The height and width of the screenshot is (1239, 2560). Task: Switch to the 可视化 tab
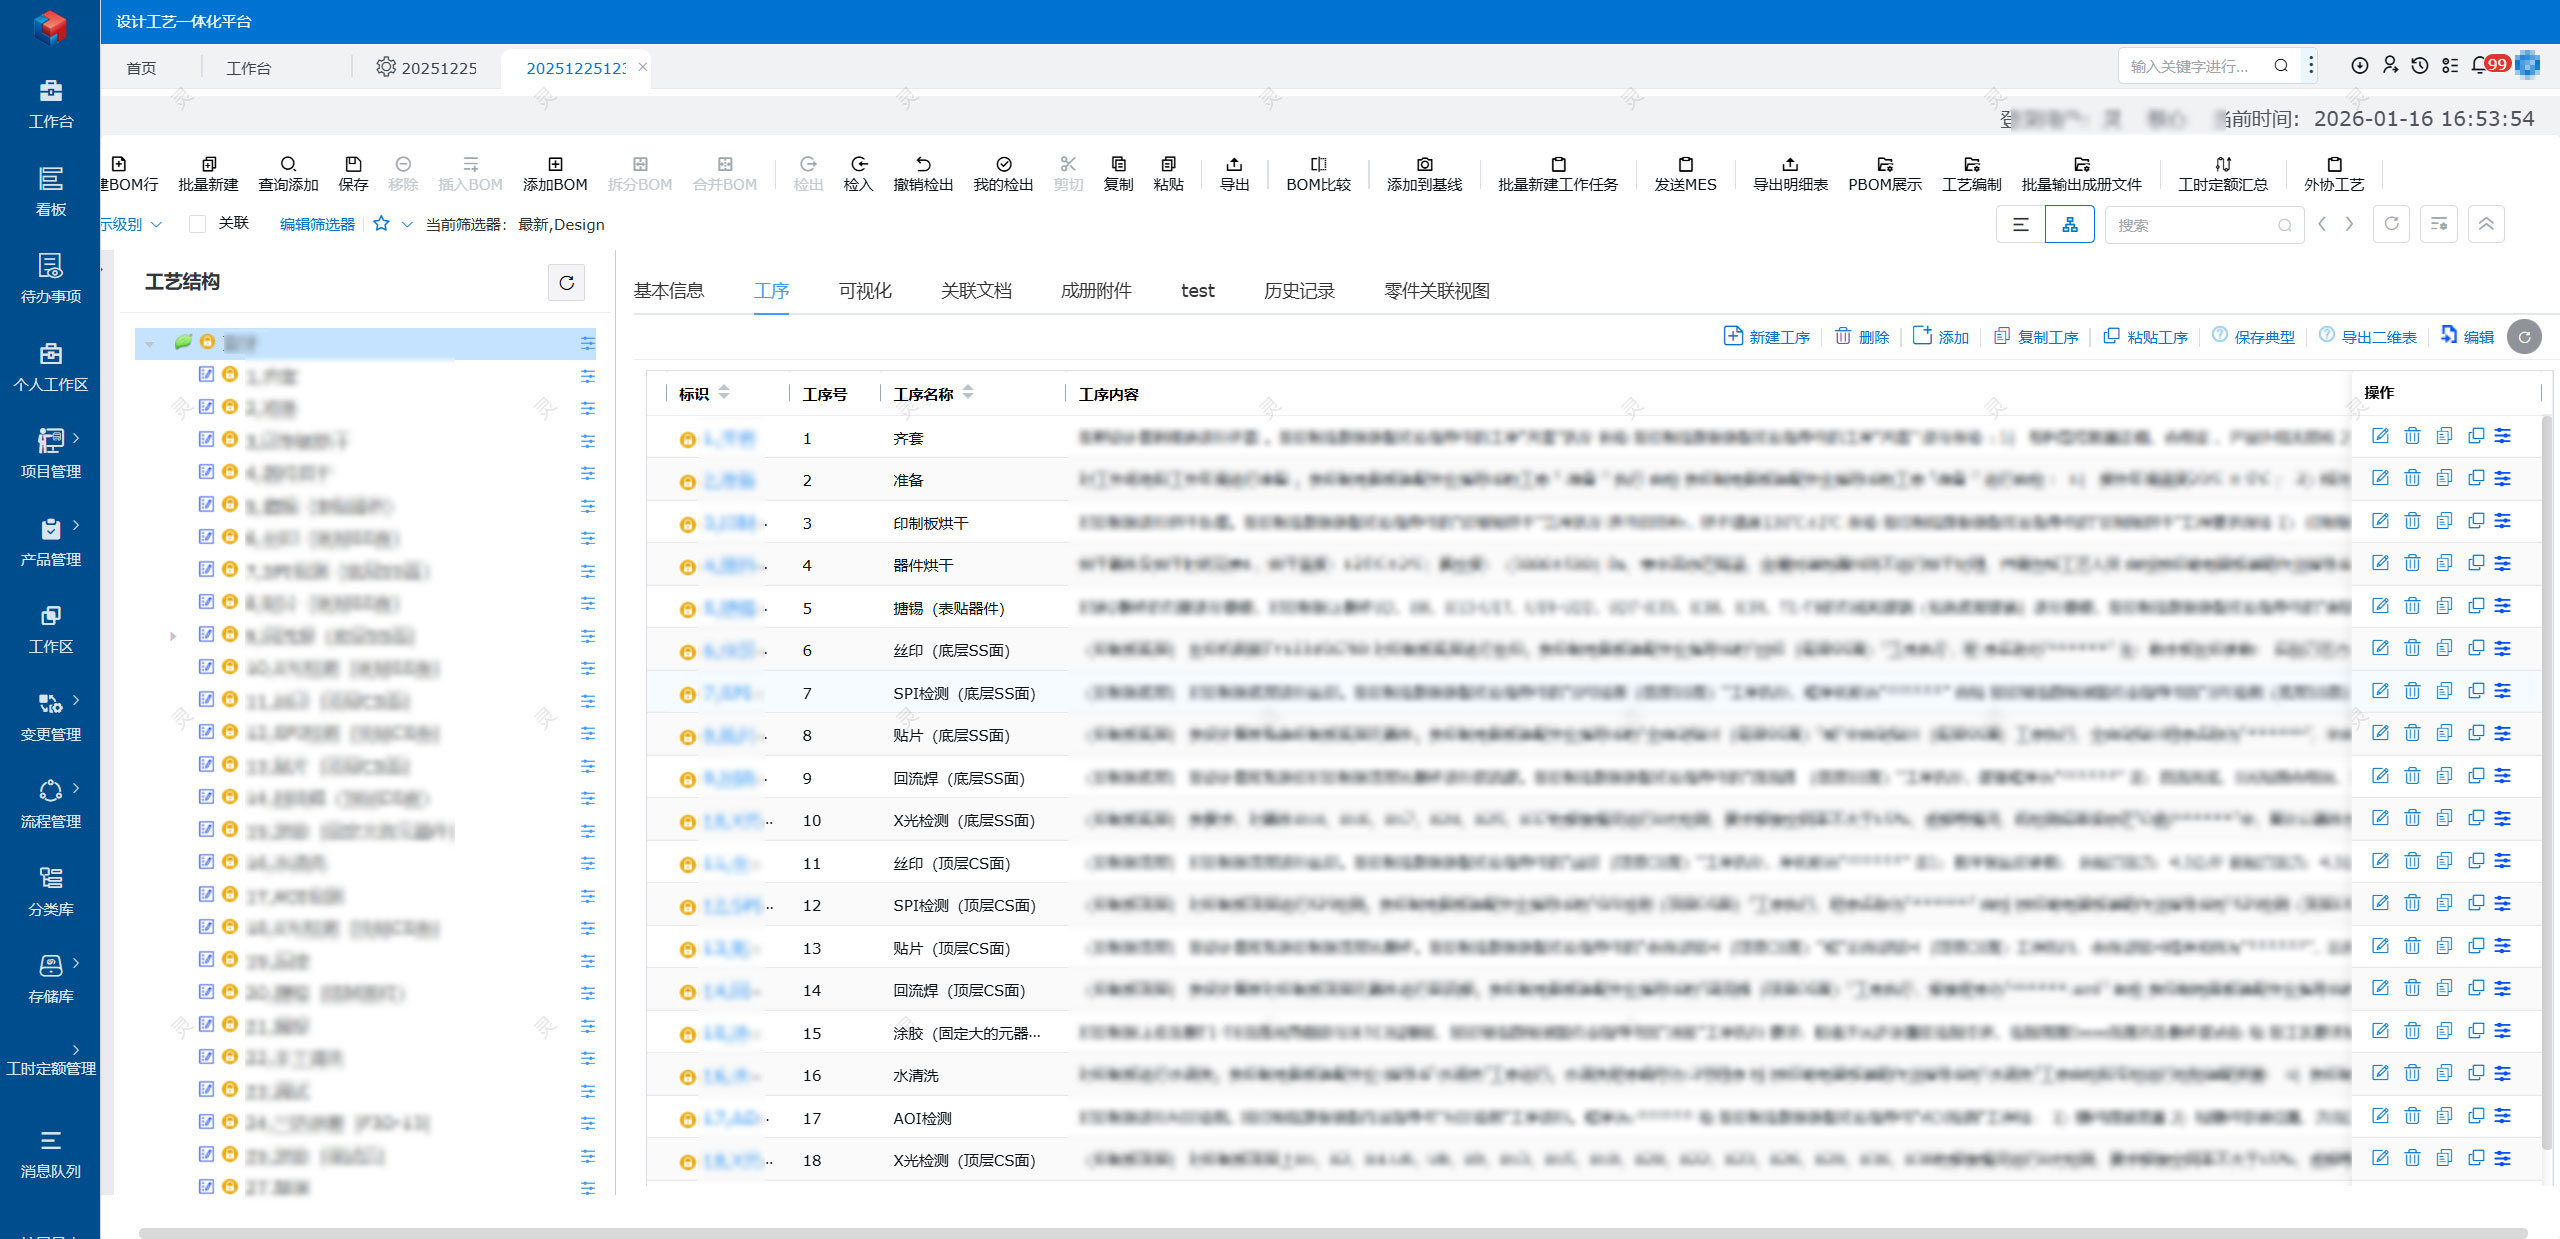[864, 291]
